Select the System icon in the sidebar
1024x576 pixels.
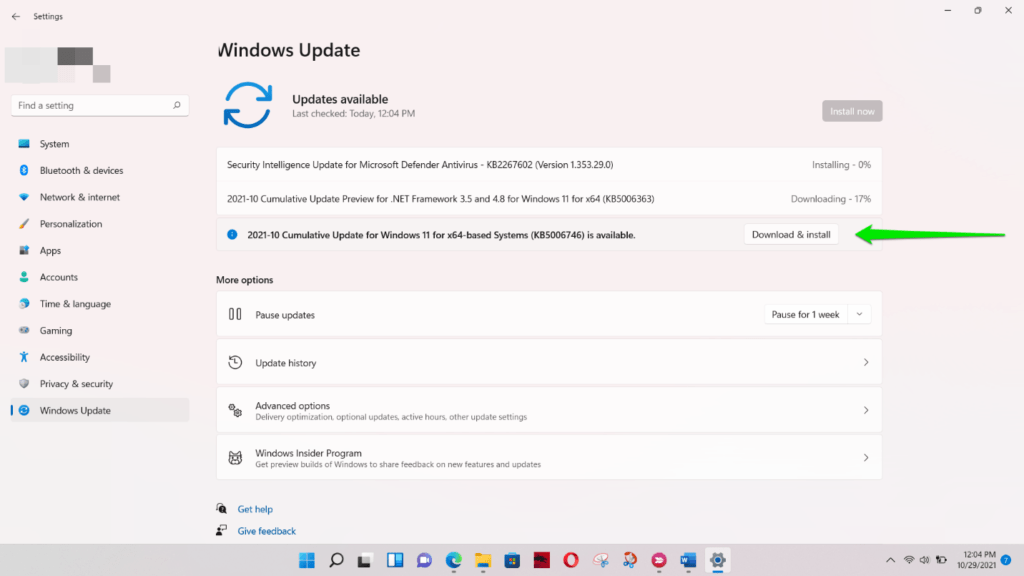tap(23, 143)
